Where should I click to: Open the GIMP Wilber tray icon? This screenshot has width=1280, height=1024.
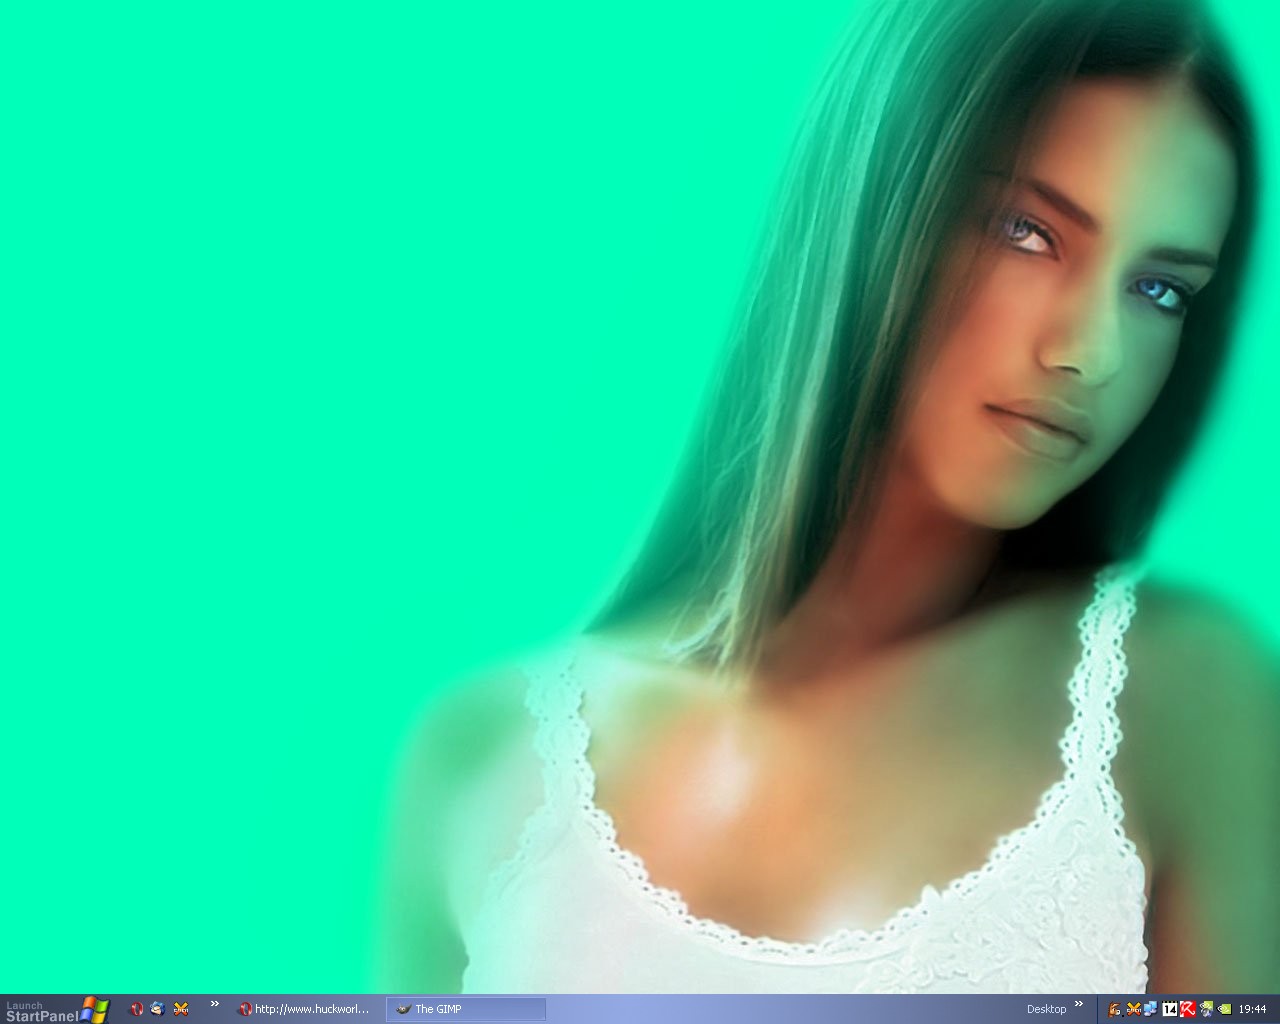[1114, 1009]
